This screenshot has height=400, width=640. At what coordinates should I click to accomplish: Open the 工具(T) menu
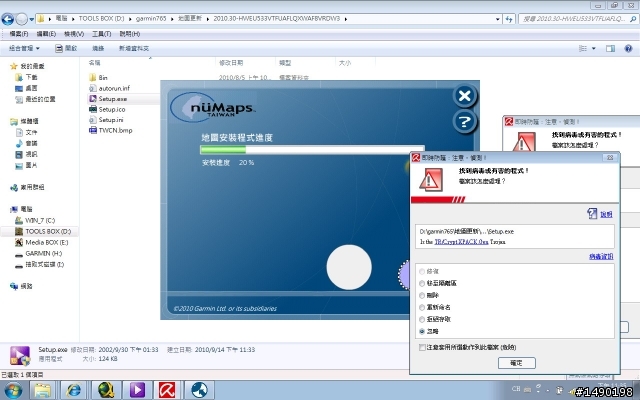[102, 34]
